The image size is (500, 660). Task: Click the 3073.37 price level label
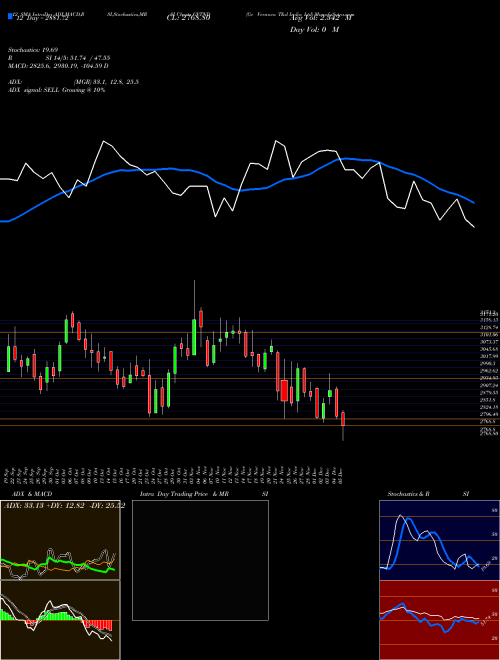pos(489,341)
